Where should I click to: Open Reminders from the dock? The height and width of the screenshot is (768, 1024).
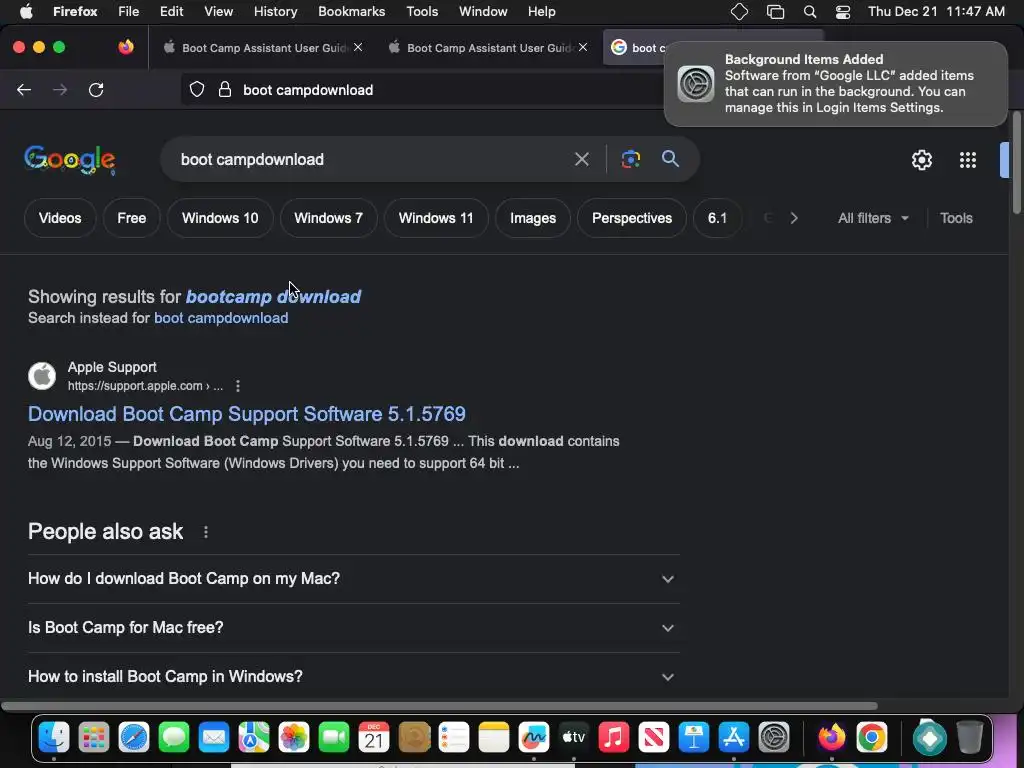click(x=454, y=738)
